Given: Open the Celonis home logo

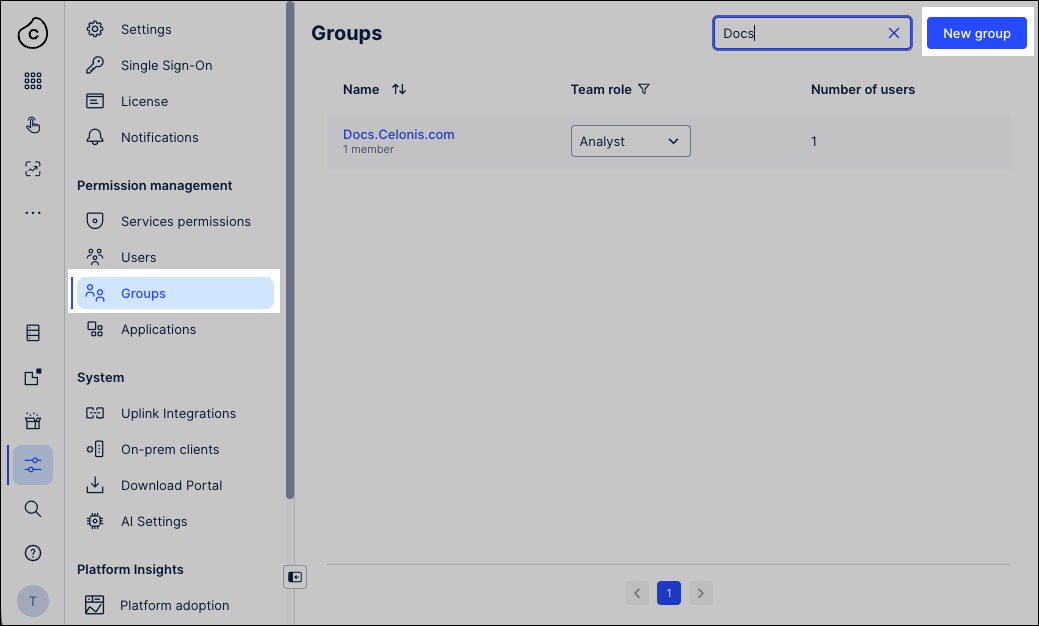Looking at the screenshot, I should pos(32,33).
